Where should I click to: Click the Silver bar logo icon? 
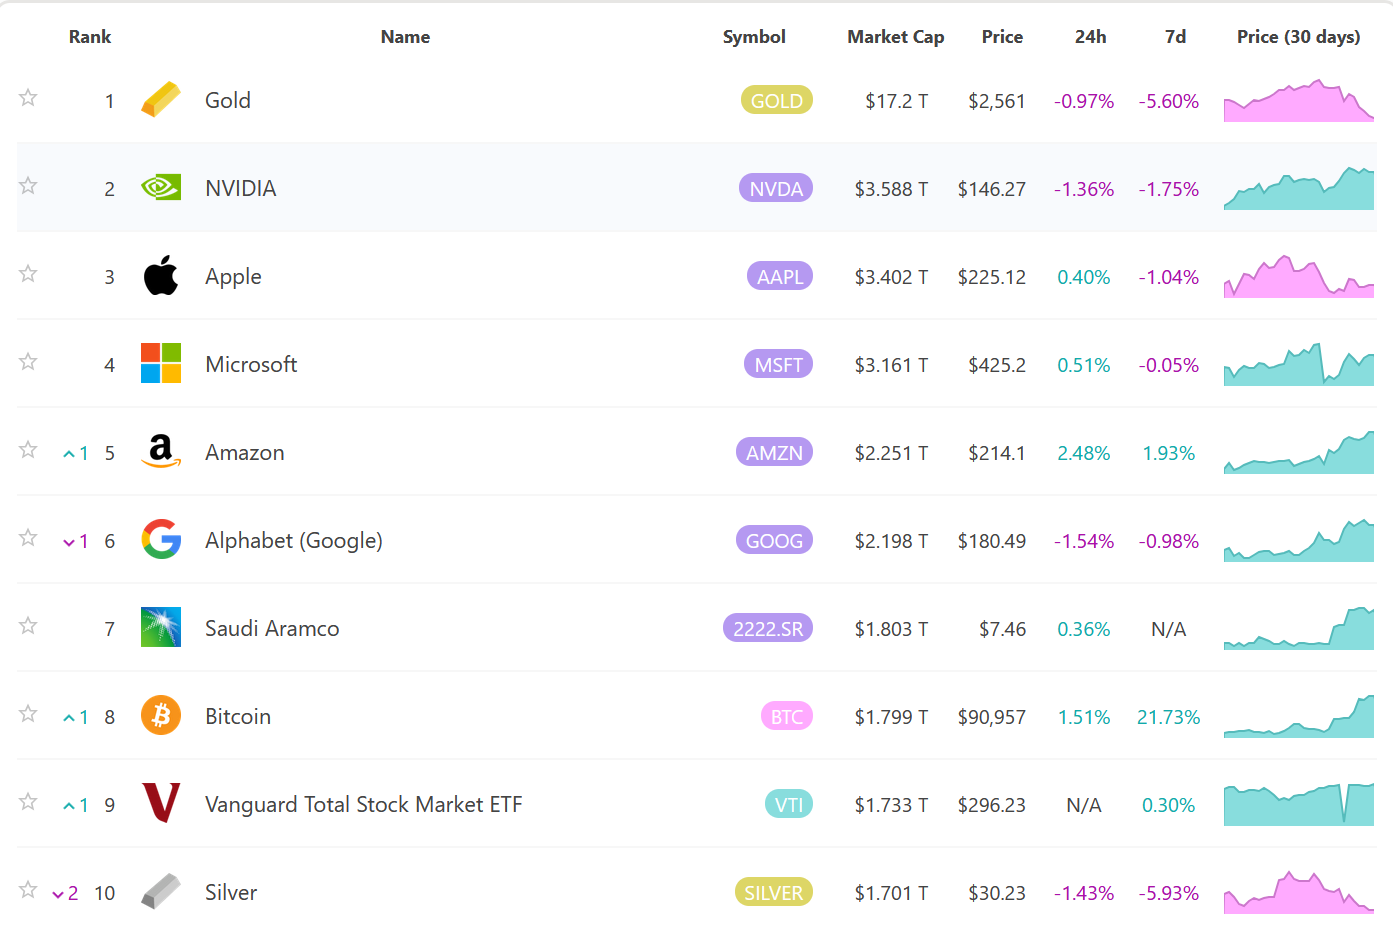pyautogui.click(x=160, y=892)
